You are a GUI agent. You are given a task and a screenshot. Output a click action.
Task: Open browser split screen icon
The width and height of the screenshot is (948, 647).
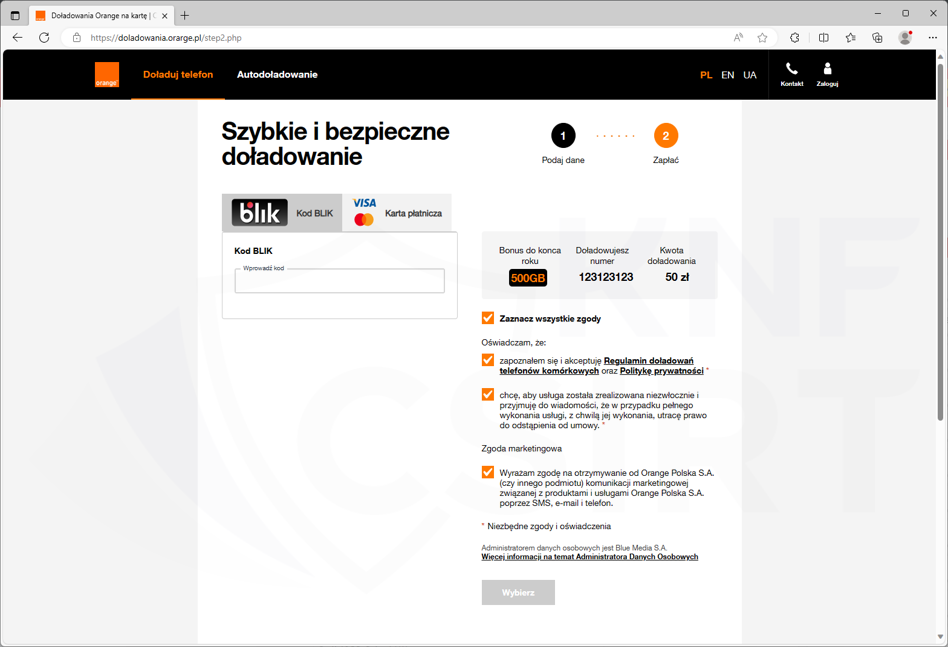pyautogui.click(x=823, y=38)
